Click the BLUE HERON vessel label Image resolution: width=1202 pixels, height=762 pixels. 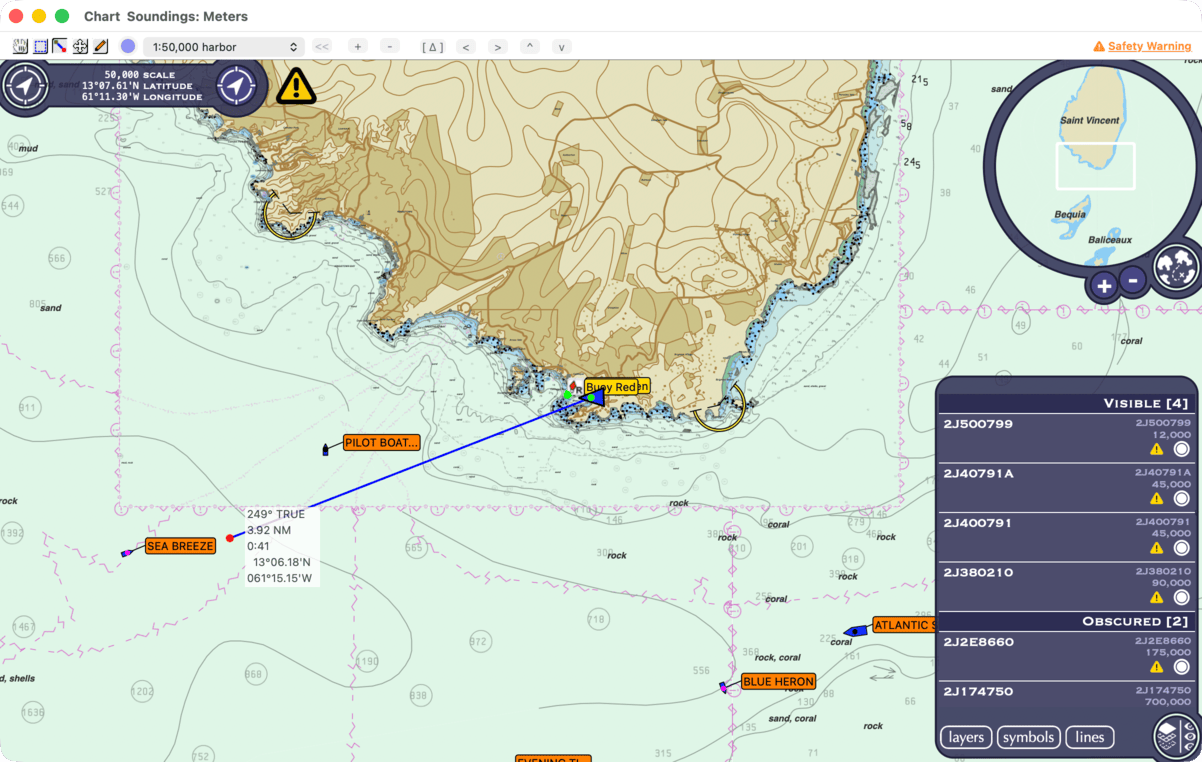coord(779,682)
